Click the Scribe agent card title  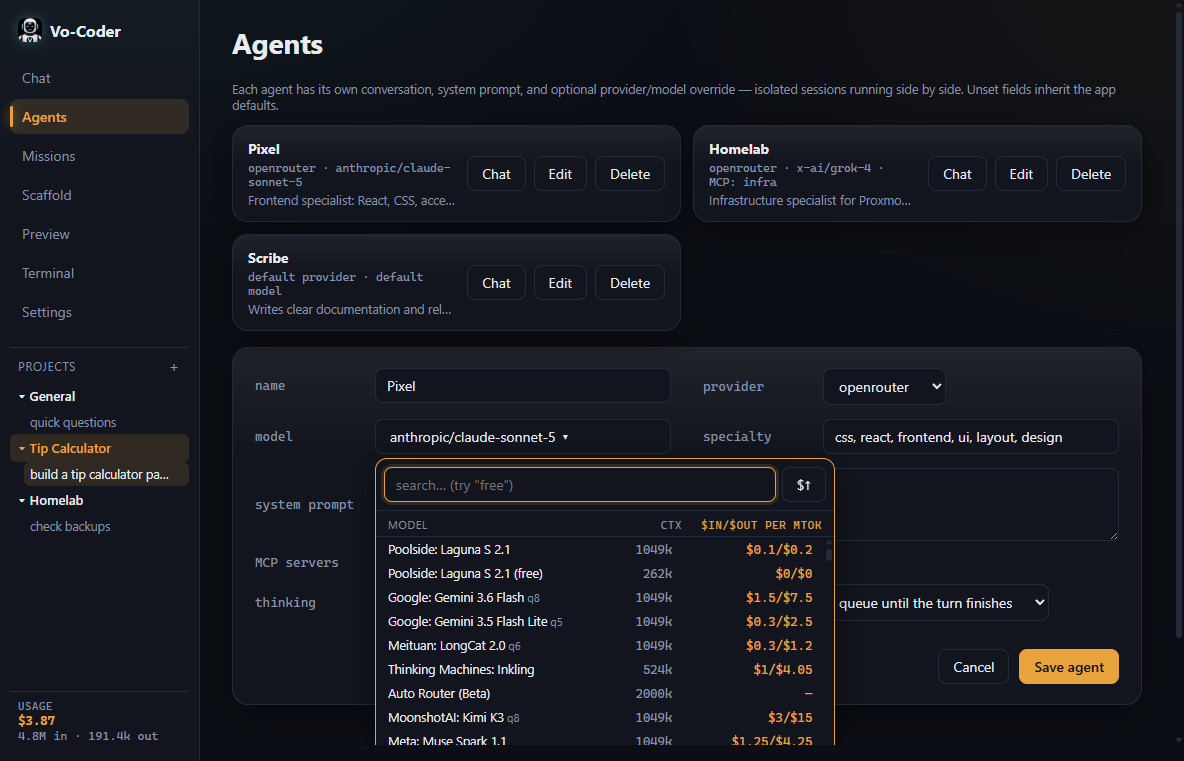click(268, 257)
